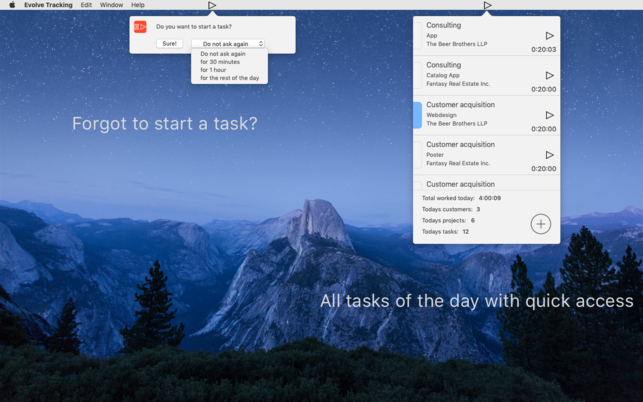Click the Apple menu icon
Screen dimensions: 643x402
(12, 5)
